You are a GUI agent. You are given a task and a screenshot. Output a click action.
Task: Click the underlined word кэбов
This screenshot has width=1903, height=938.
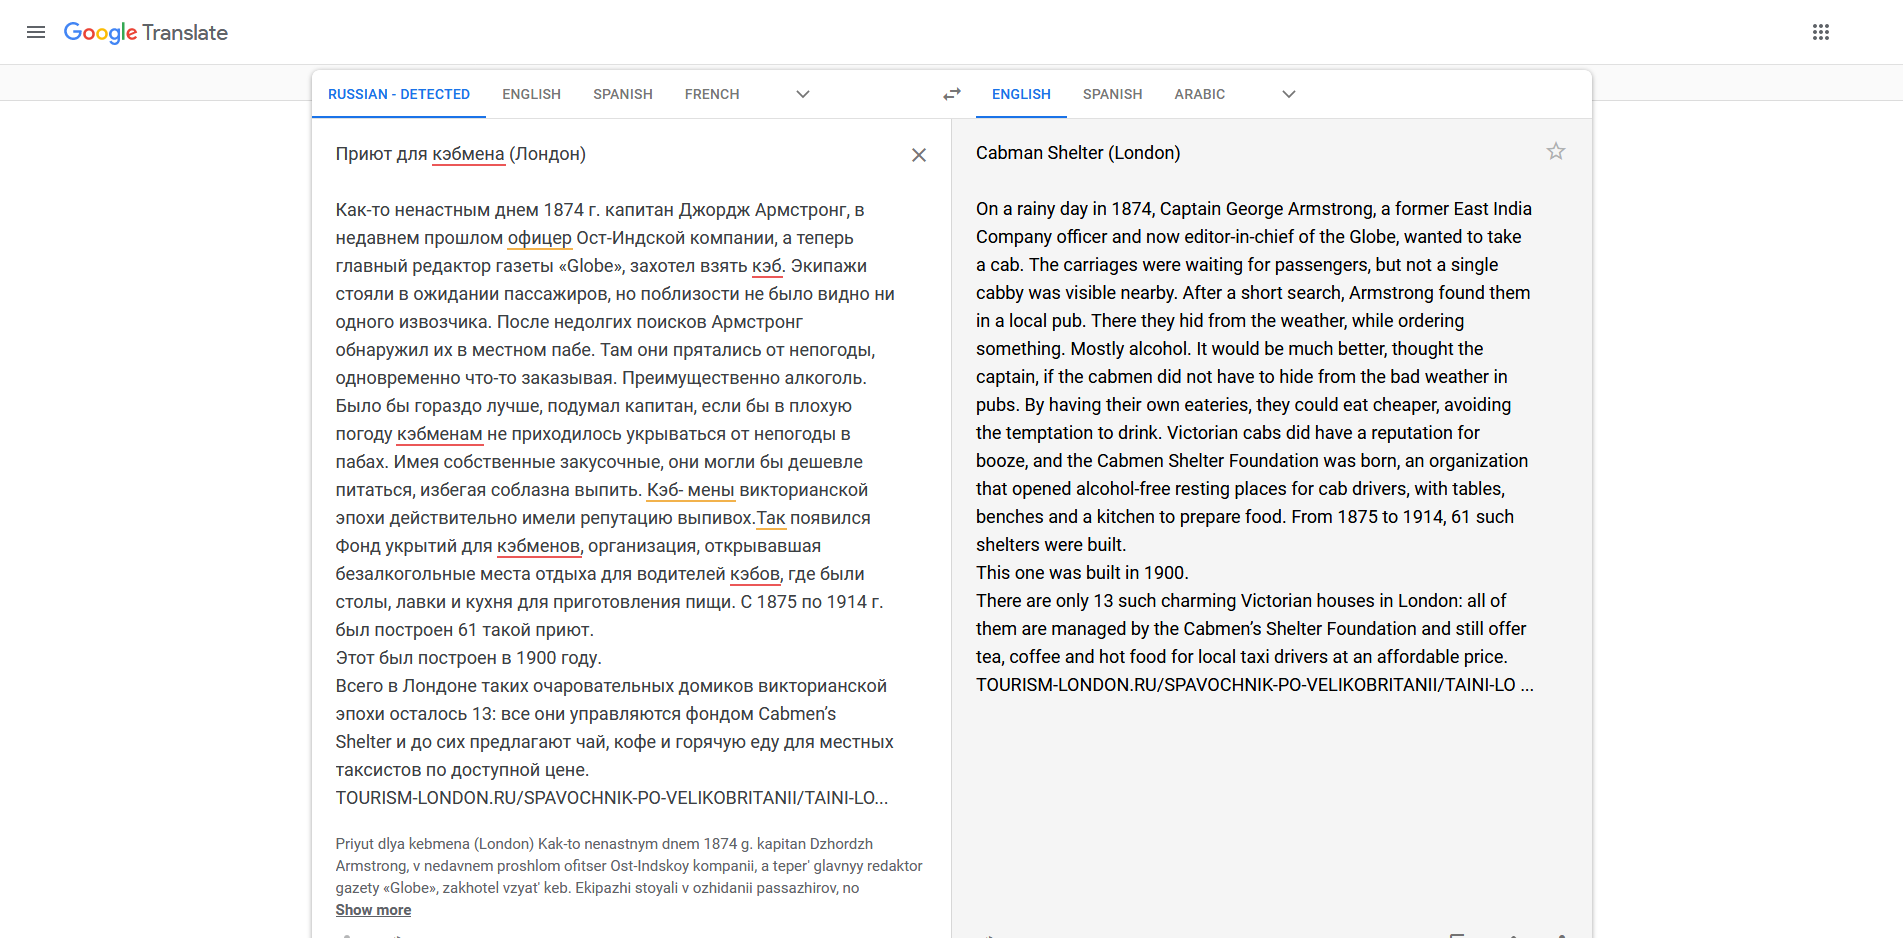click(755, 574)
